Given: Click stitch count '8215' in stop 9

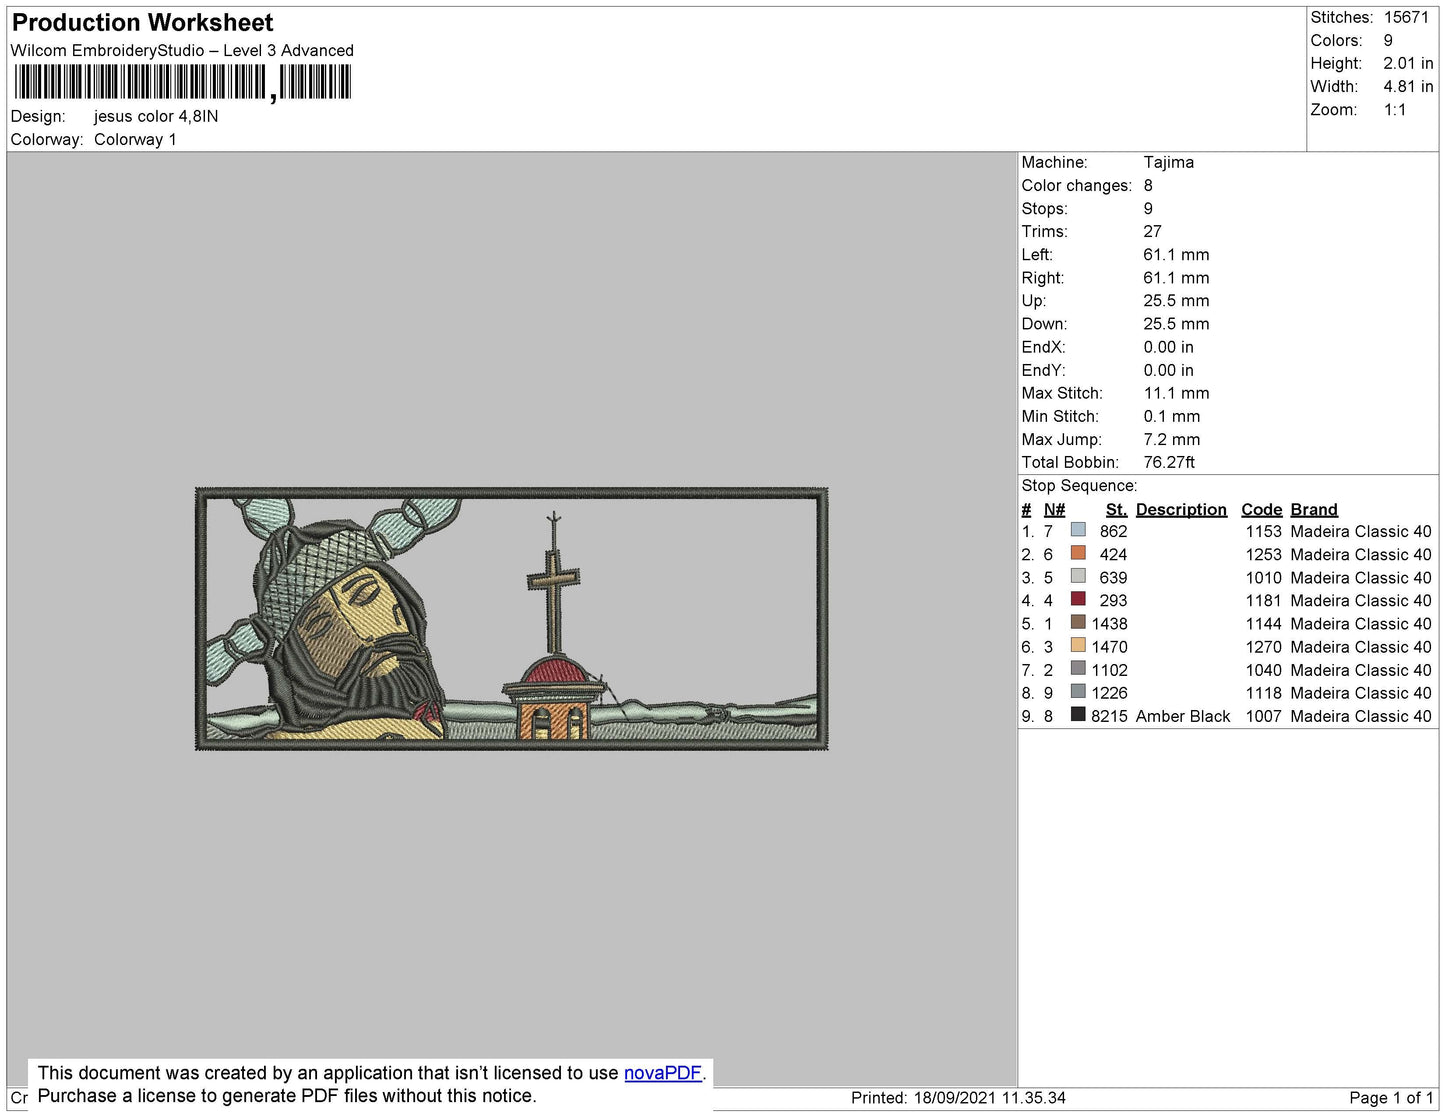Looking at the screenshot, I should pyautogui.click(x=1109, y=716).
